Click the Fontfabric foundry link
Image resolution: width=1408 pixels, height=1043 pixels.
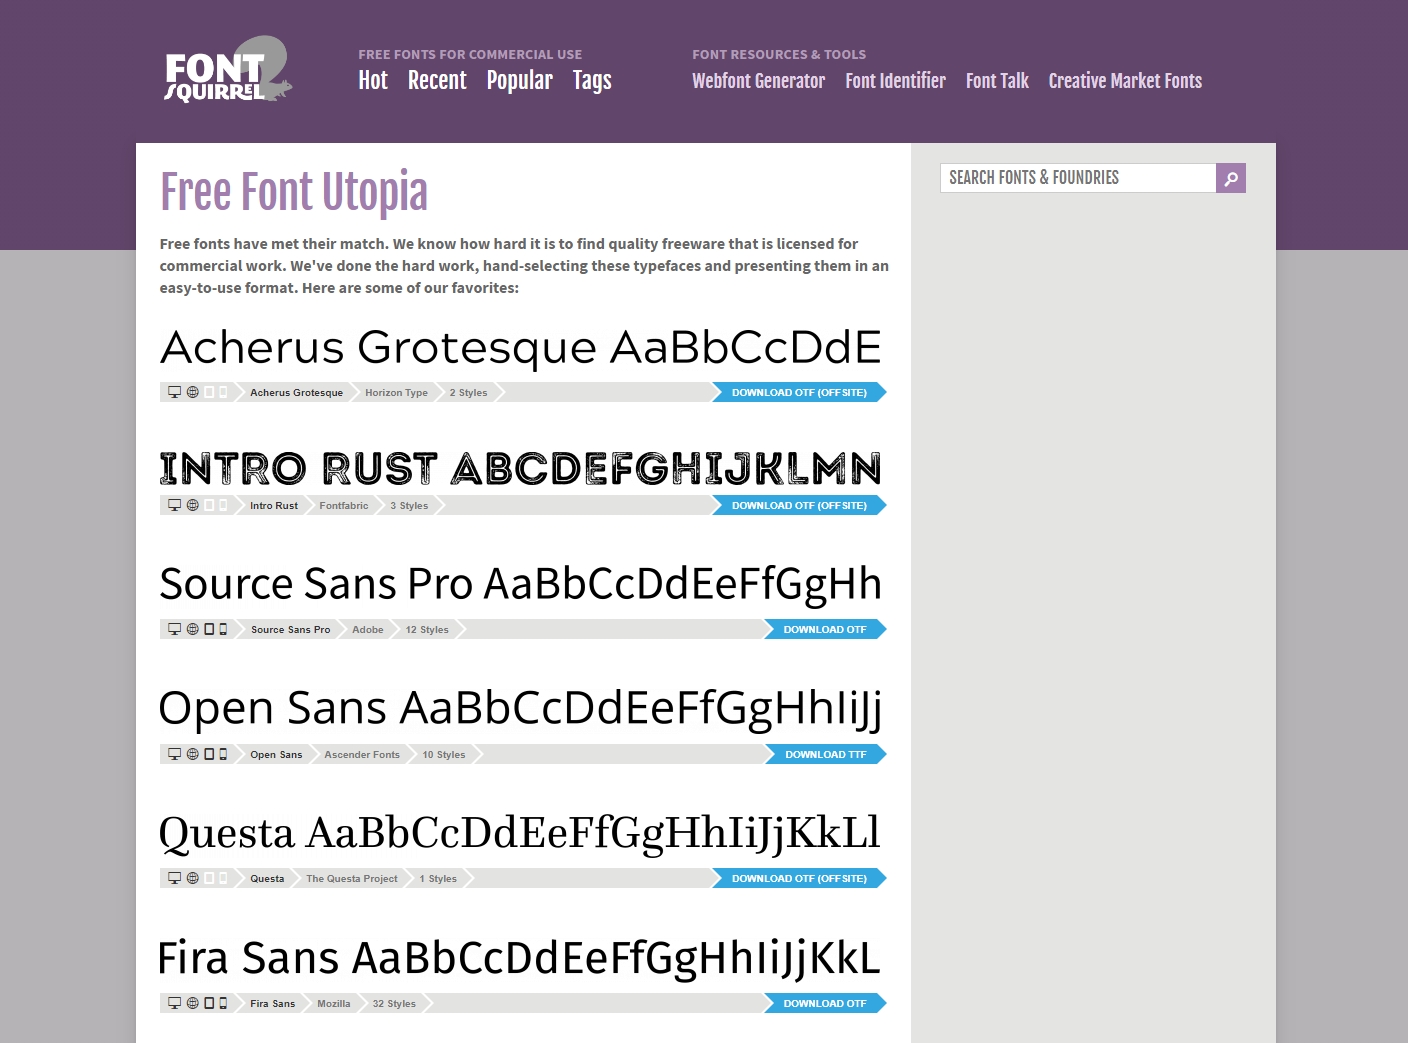tap(344, 505)
